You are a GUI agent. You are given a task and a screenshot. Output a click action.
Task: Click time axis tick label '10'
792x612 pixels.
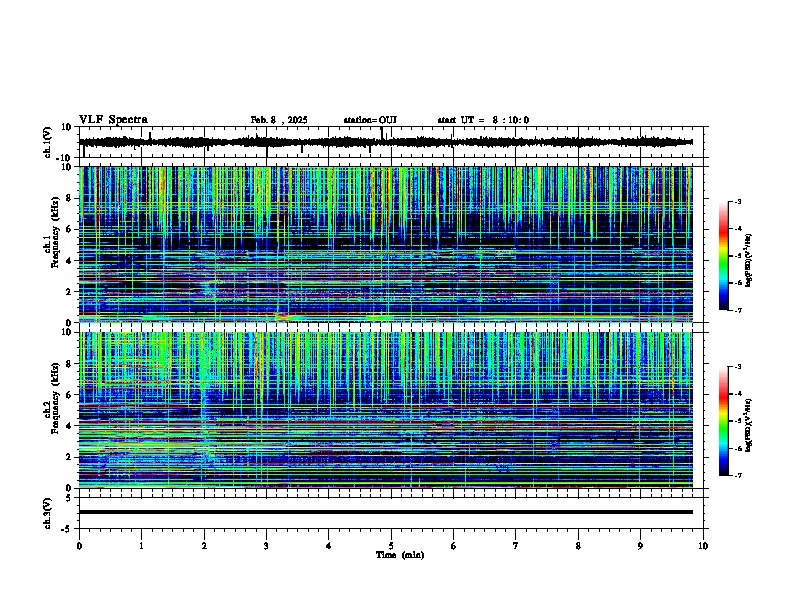pos(703,546)
